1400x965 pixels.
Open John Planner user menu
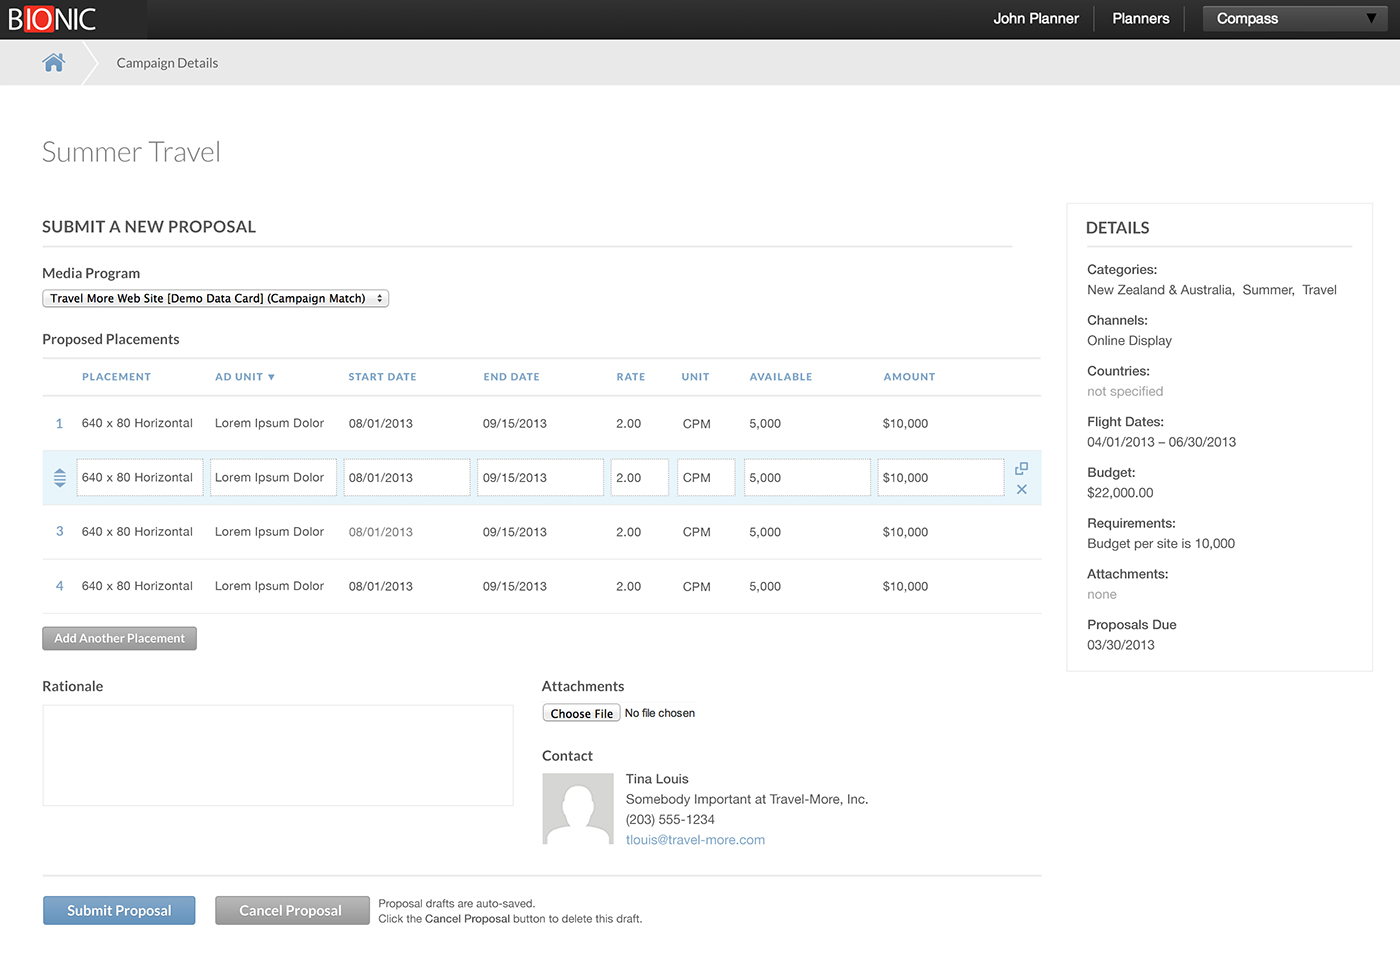1035,19
